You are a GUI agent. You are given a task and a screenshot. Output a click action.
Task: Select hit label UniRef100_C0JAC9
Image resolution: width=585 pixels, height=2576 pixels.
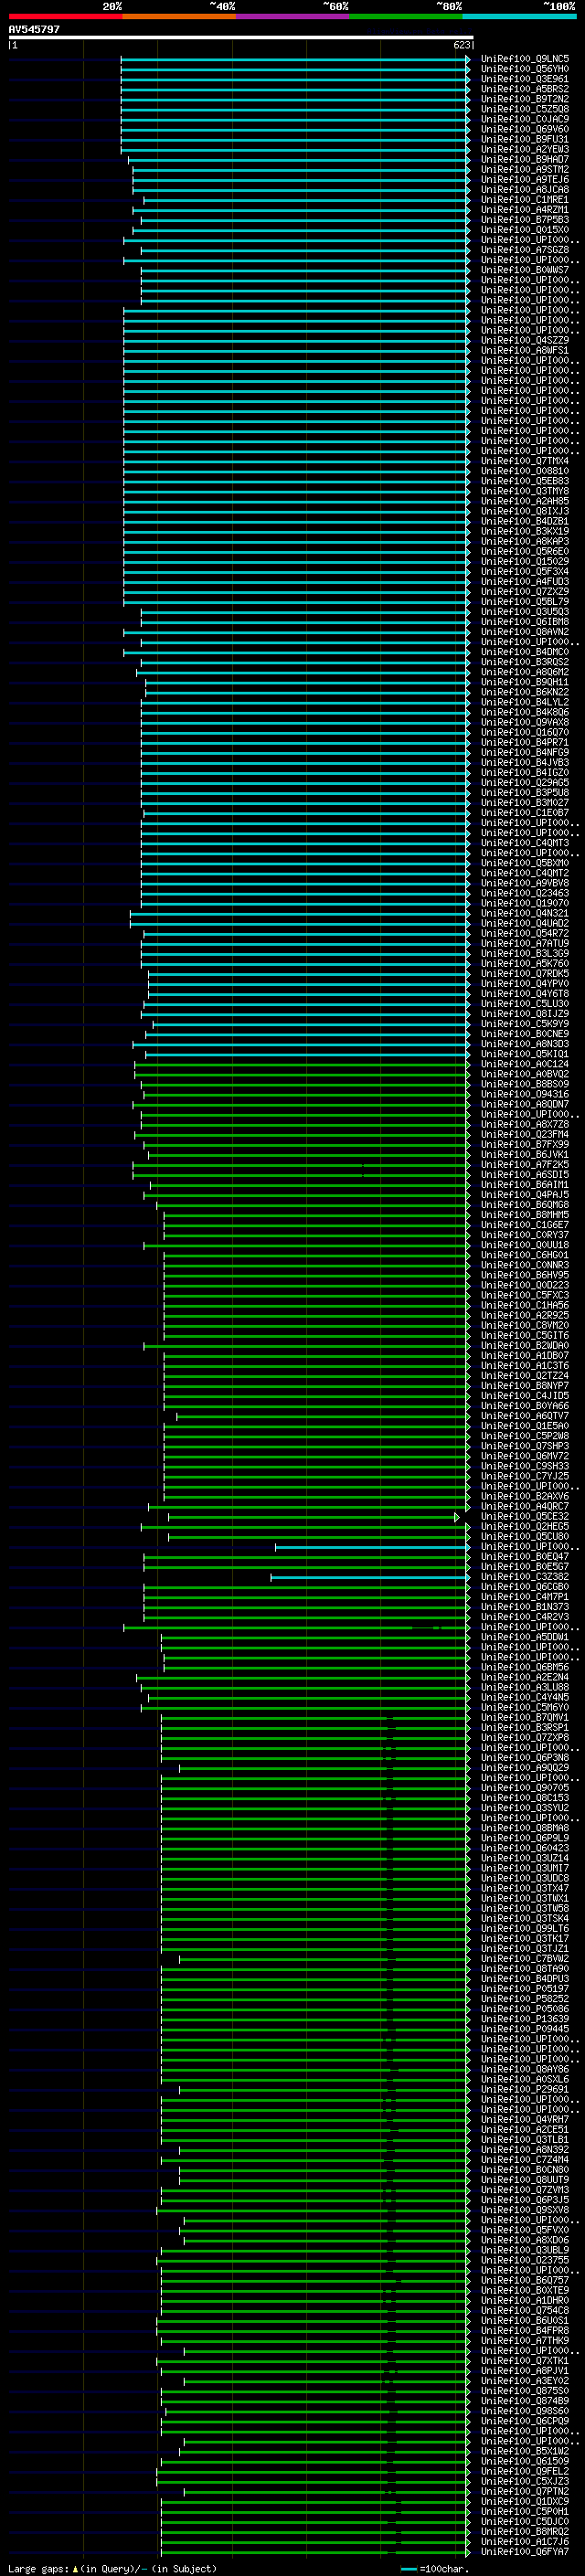[x=524, y=119]
